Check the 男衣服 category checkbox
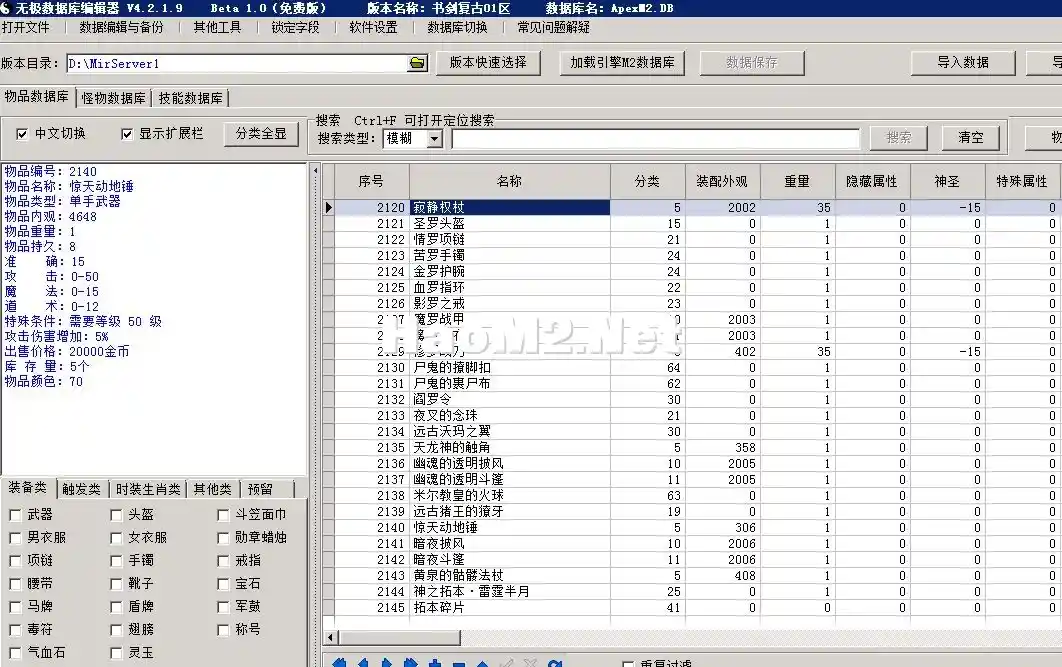The width and height of the screenshot is (1062, 667). (x=15, y=538)
